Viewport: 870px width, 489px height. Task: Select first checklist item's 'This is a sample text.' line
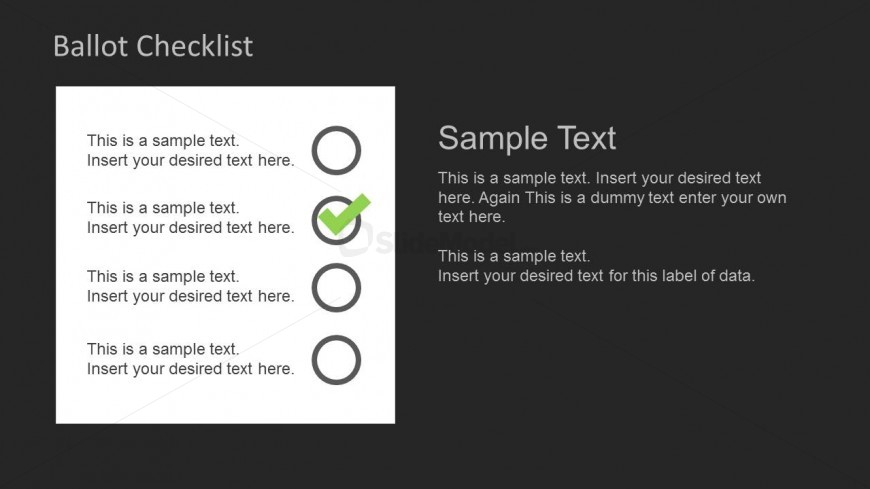tap(163, 141)
